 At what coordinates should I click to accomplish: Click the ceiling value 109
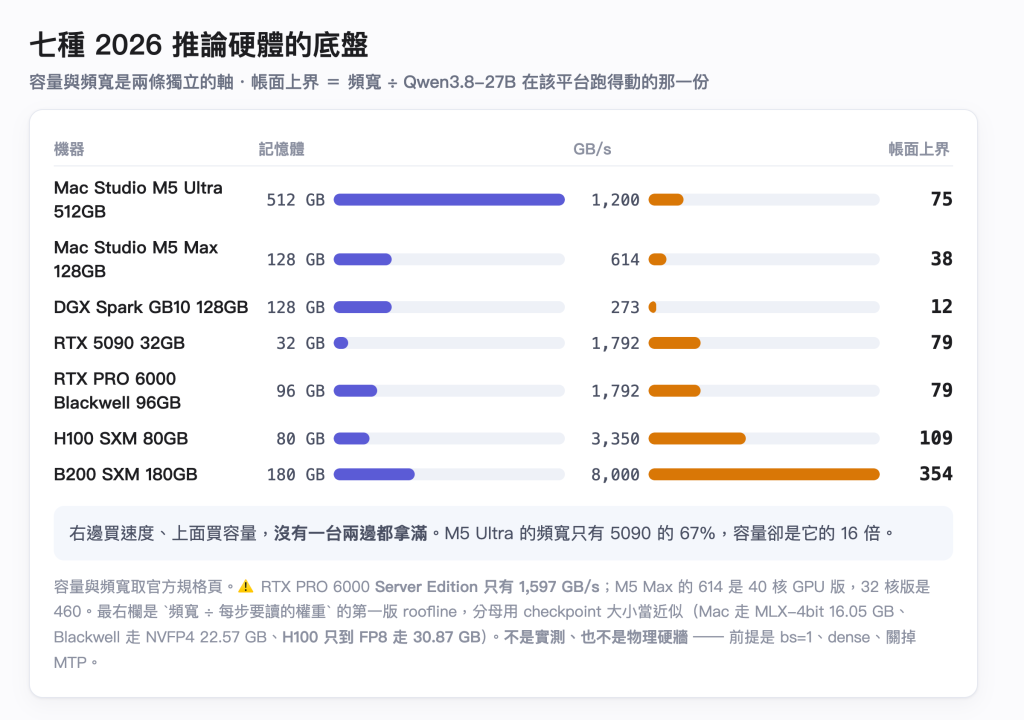(936, 438)
